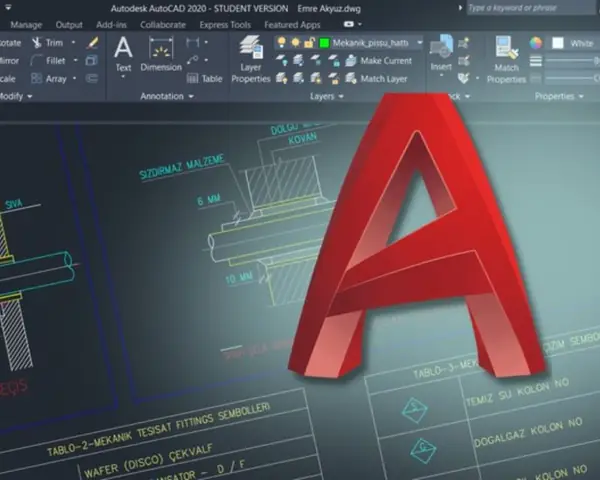Switch to the Collaborate tab
Screen dimensions: 600x480
point(163,25)
